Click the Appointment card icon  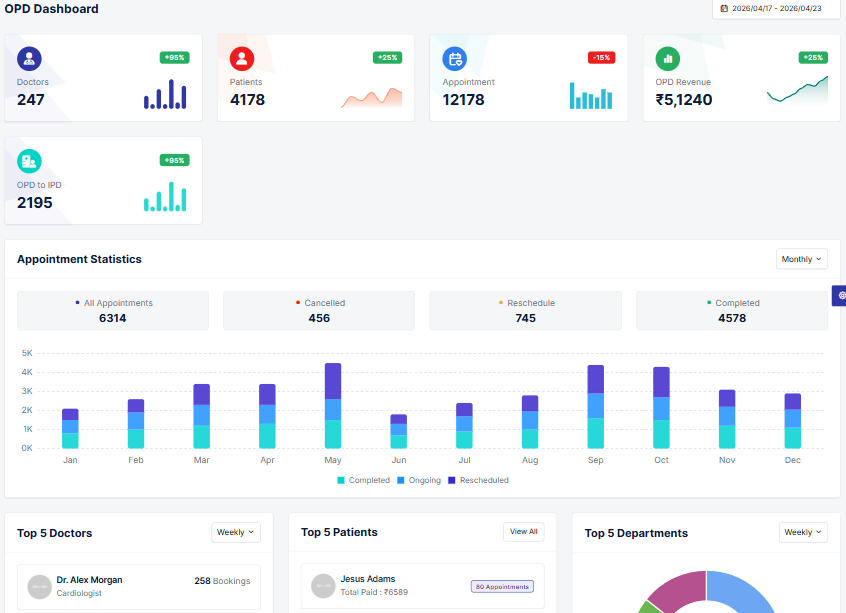[455, 58]
